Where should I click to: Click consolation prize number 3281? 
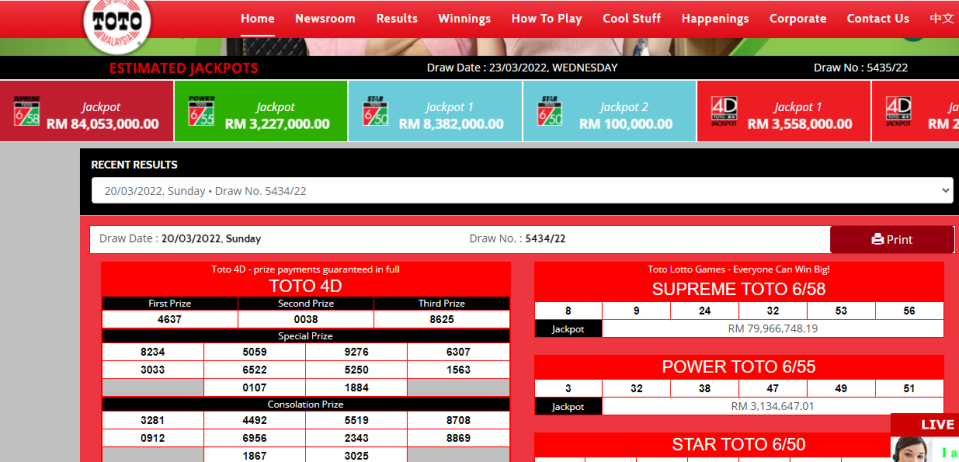tap(152, 420)
